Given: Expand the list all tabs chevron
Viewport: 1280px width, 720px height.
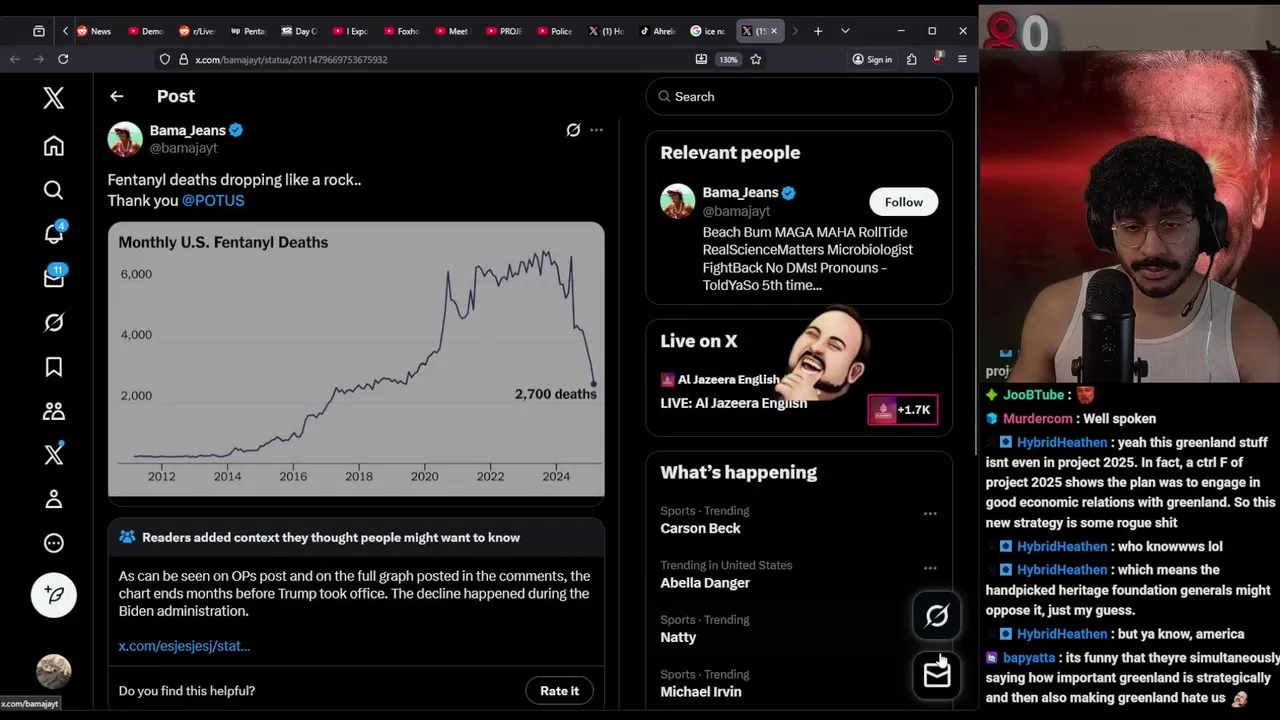Looking at the screenshot, I should (x=845, y=31).
